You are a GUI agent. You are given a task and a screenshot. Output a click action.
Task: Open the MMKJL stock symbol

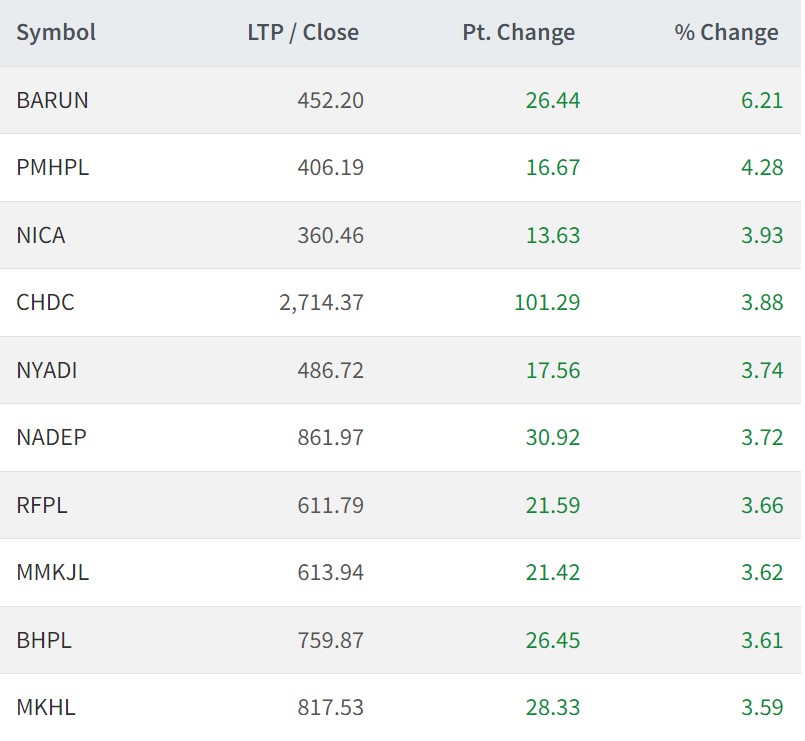[52, 572]
